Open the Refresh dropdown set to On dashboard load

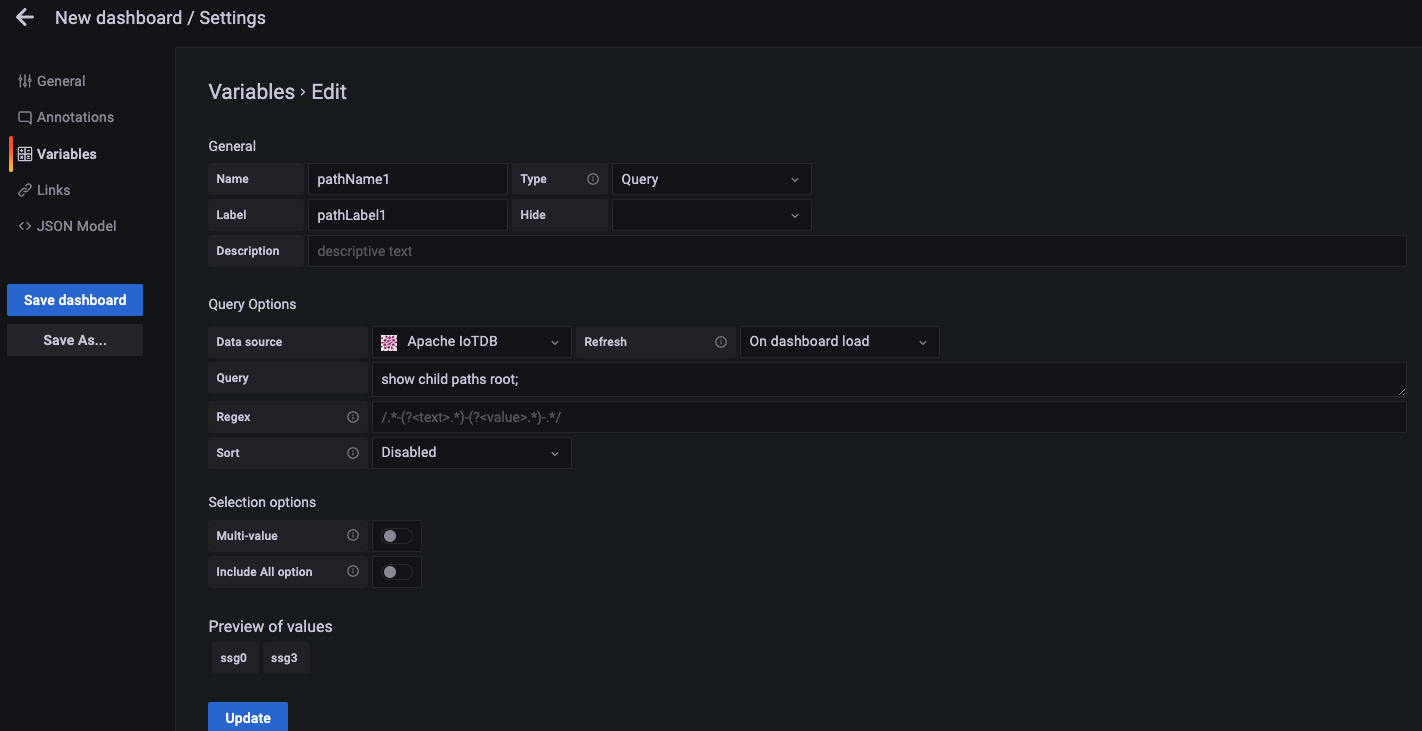click(838, 342)
